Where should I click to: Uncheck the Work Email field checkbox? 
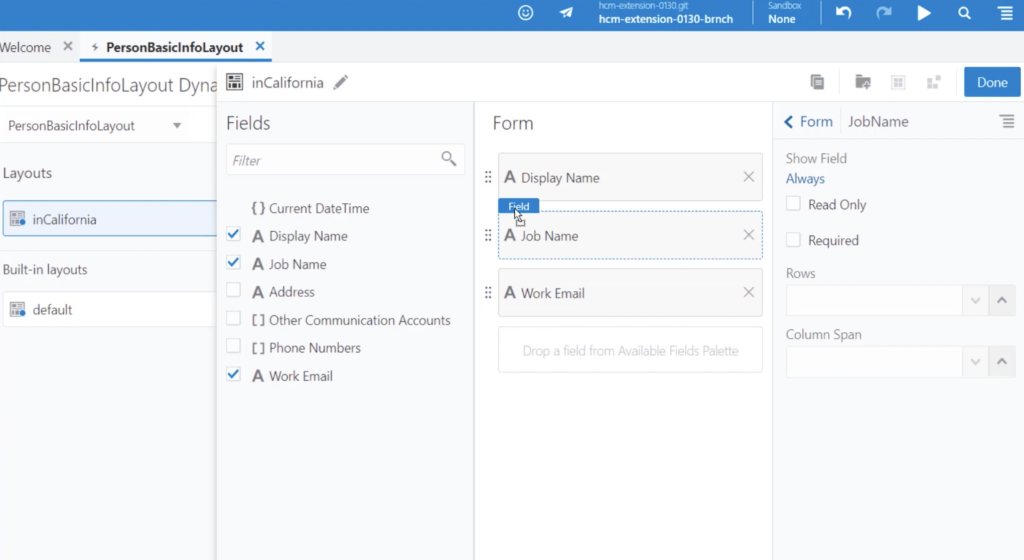coord(233,375)
